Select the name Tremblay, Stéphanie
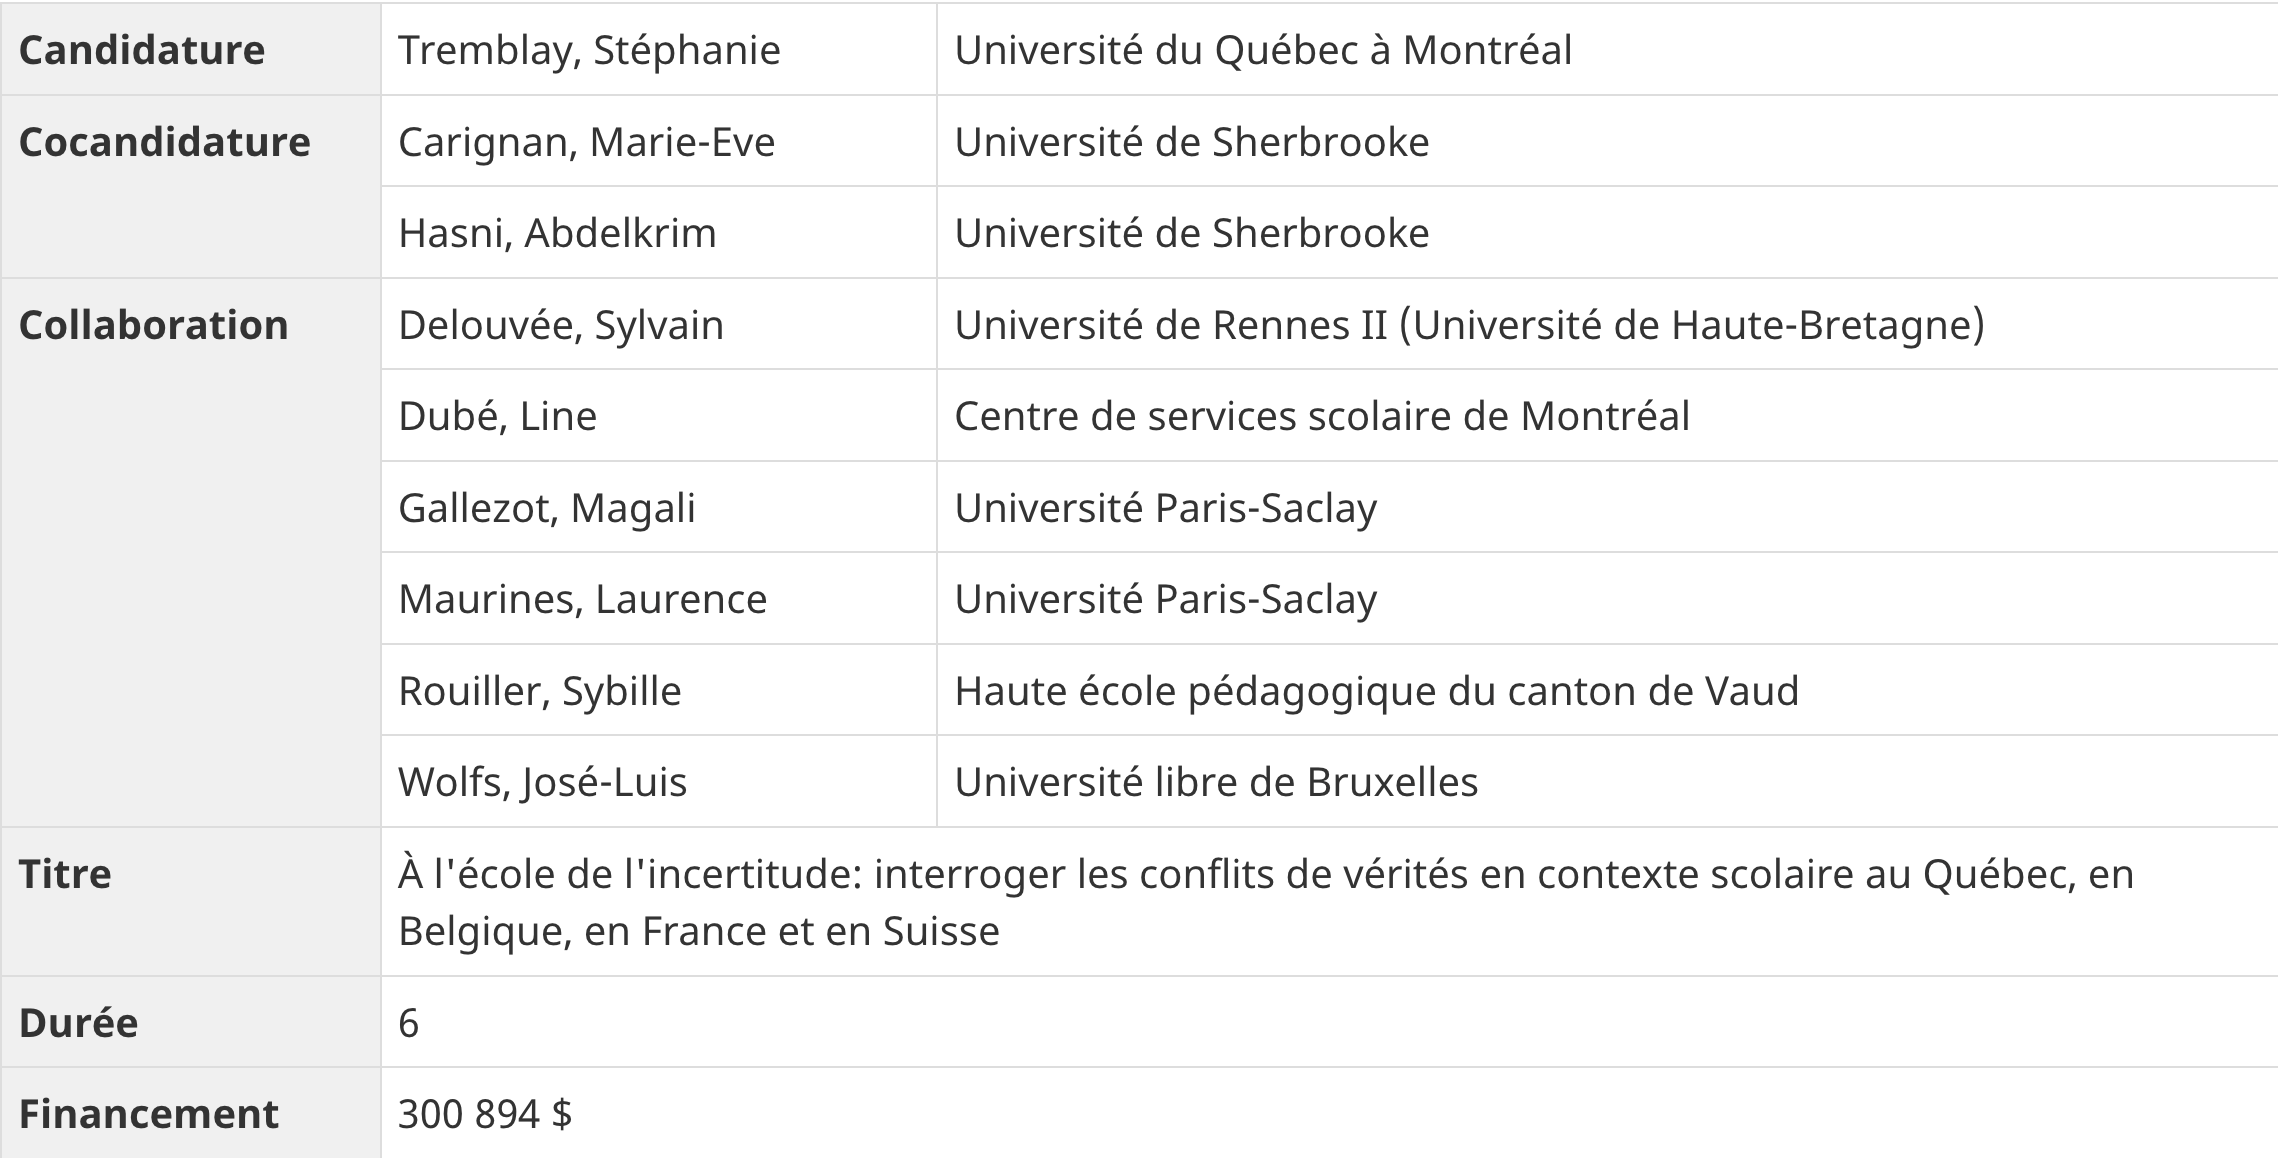This screenshot has width=2278, height=1158. [589, 50]
